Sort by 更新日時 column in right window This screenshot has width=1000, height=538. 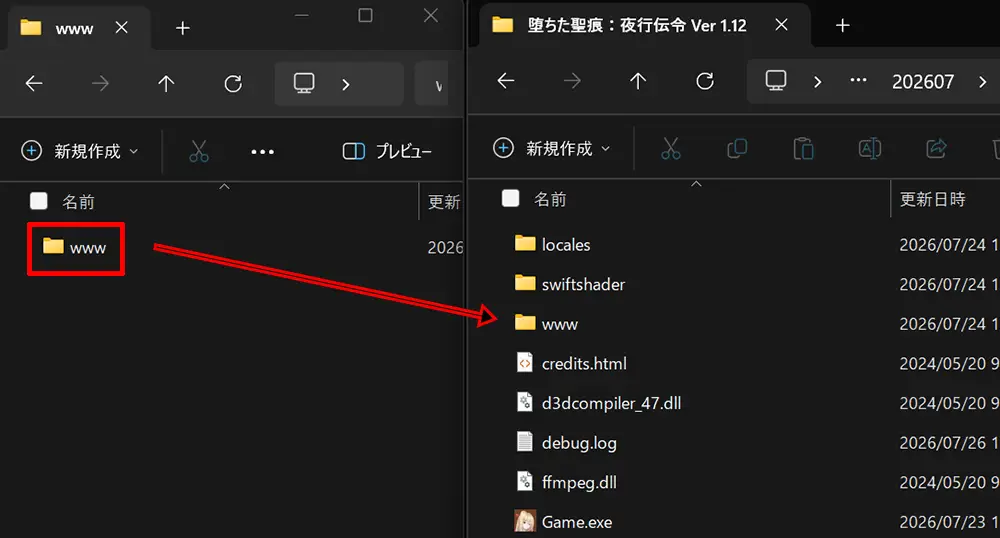[x=932, y=200]
